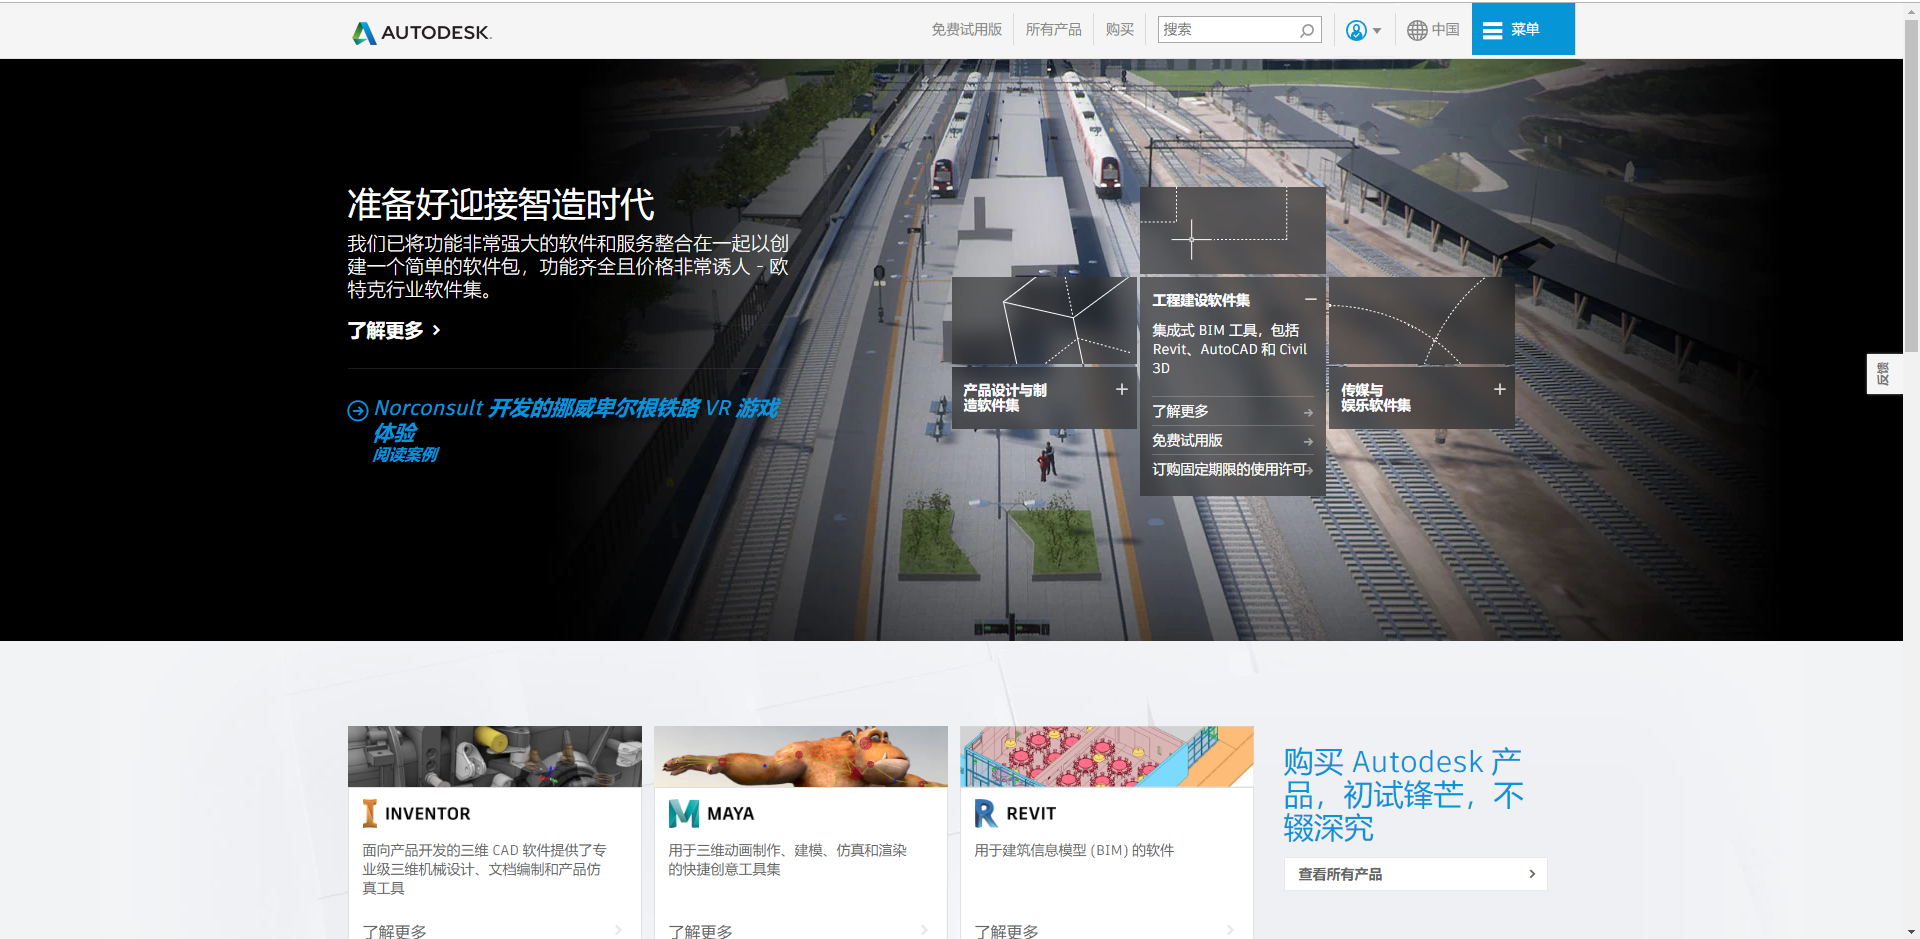Click 了解更多 in the hero banner
Screen dimensions: 1920x939
(386, 330)
